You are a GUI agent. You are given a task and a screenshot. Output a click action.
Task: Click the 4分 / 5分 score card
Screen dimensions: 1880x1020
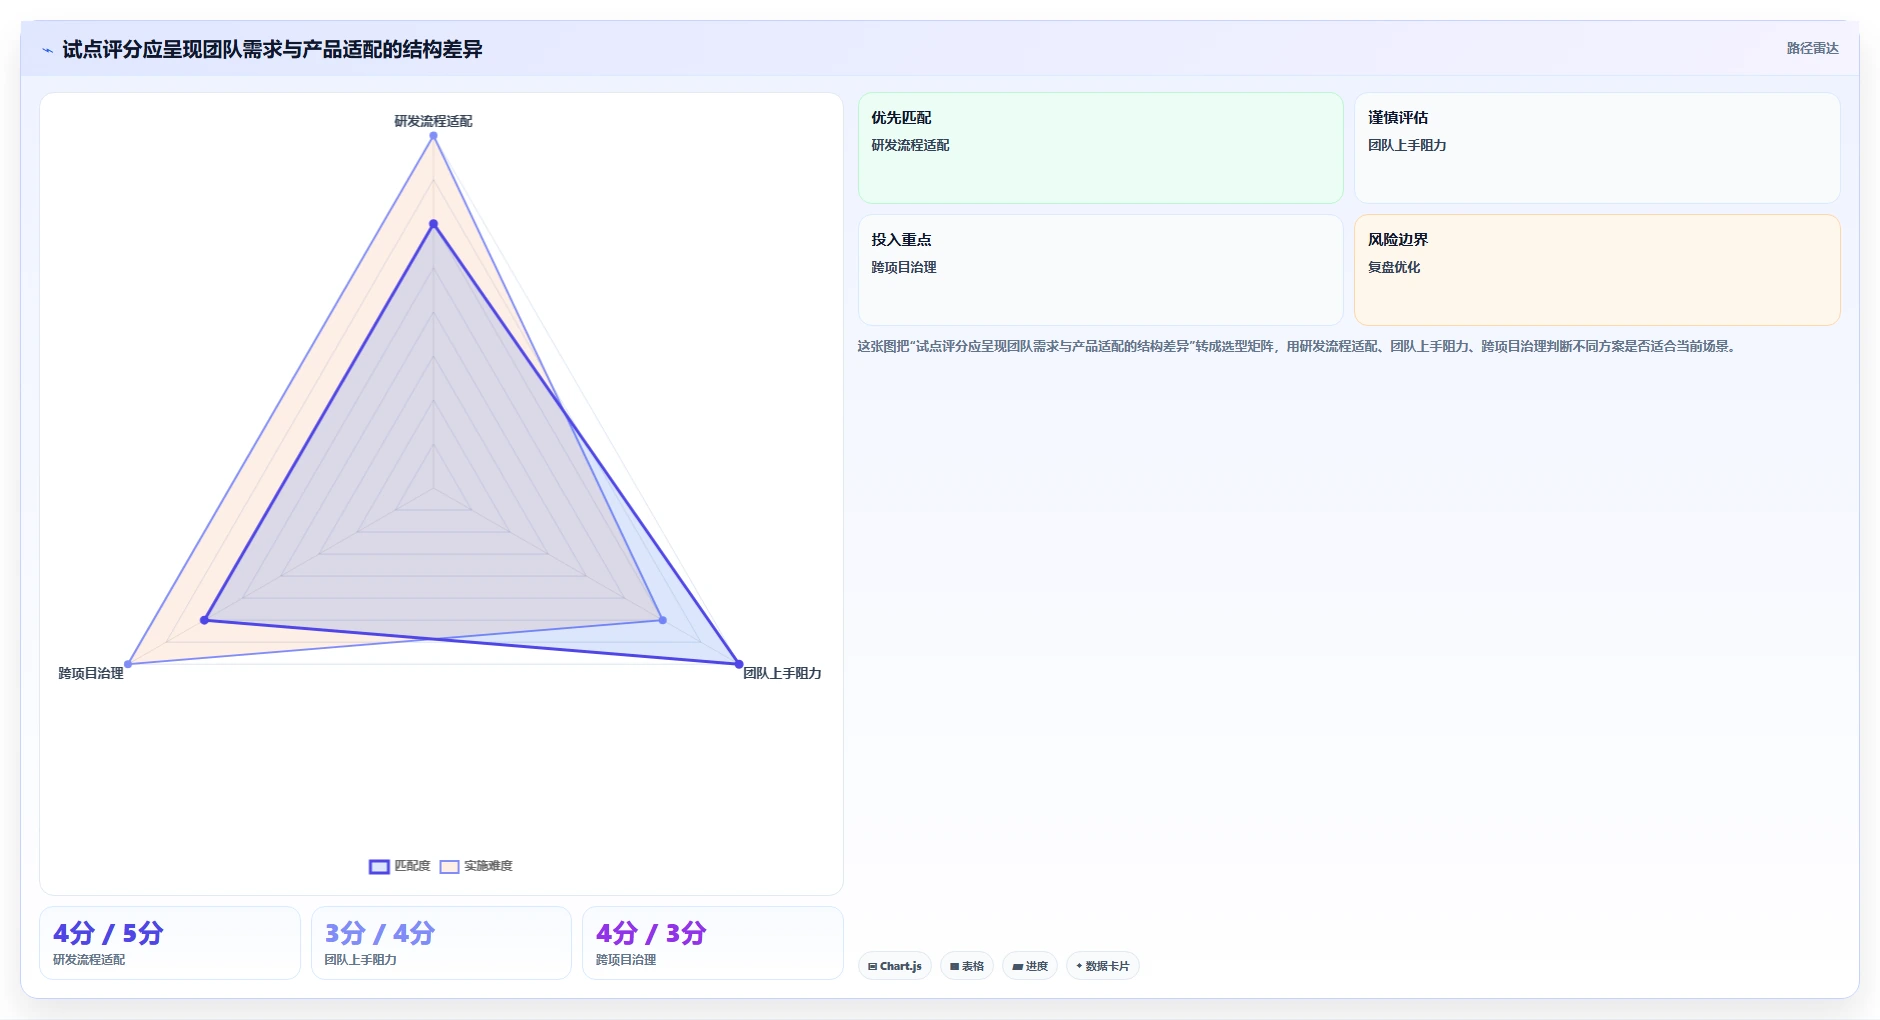[x=170, y=943]
